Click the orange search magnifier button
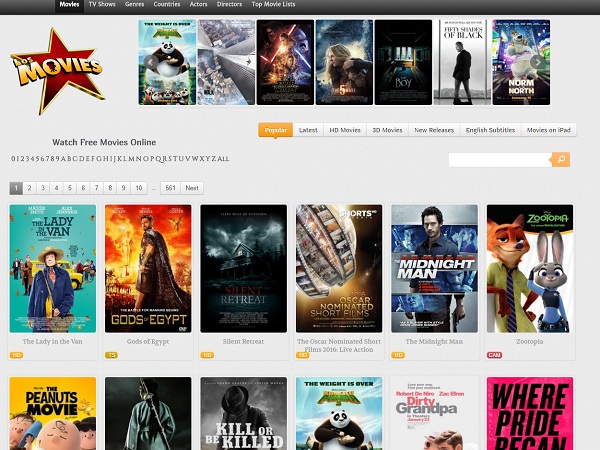 click(x=561, y=160)
